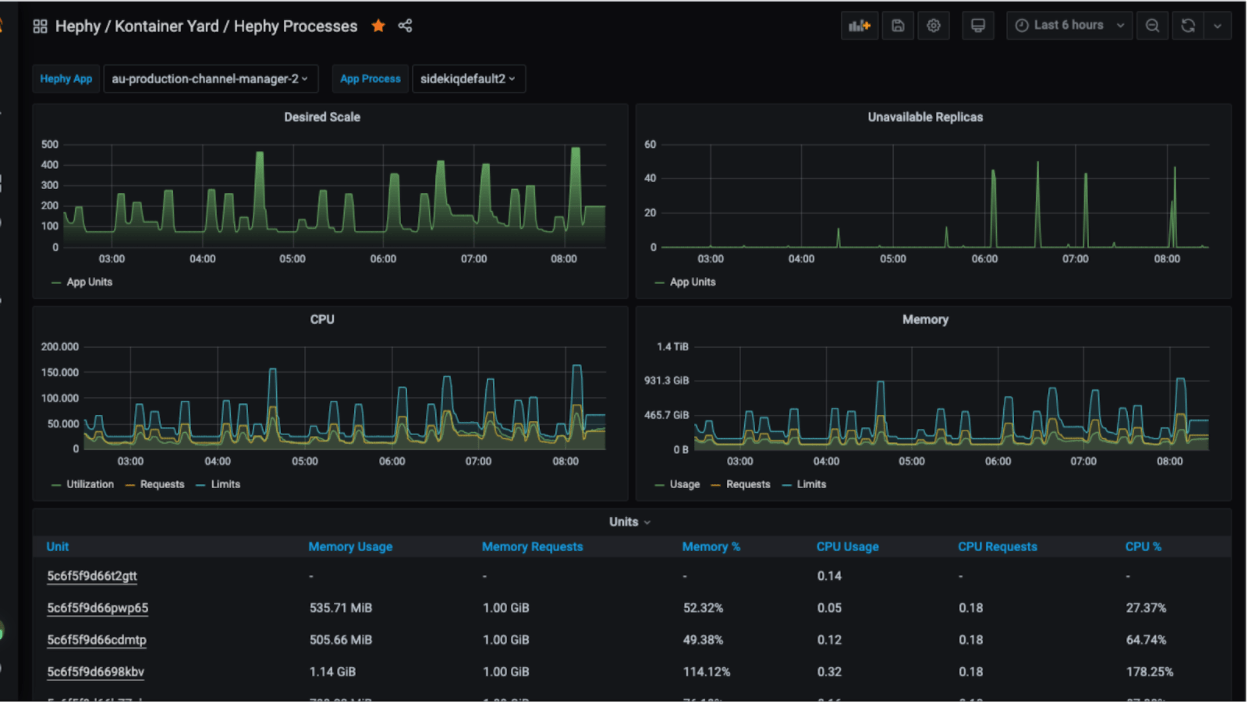Viewport: 1250px width, 702px height.
Task: Unstar the Hephy Processes dashboard
Action: (378, 26)
